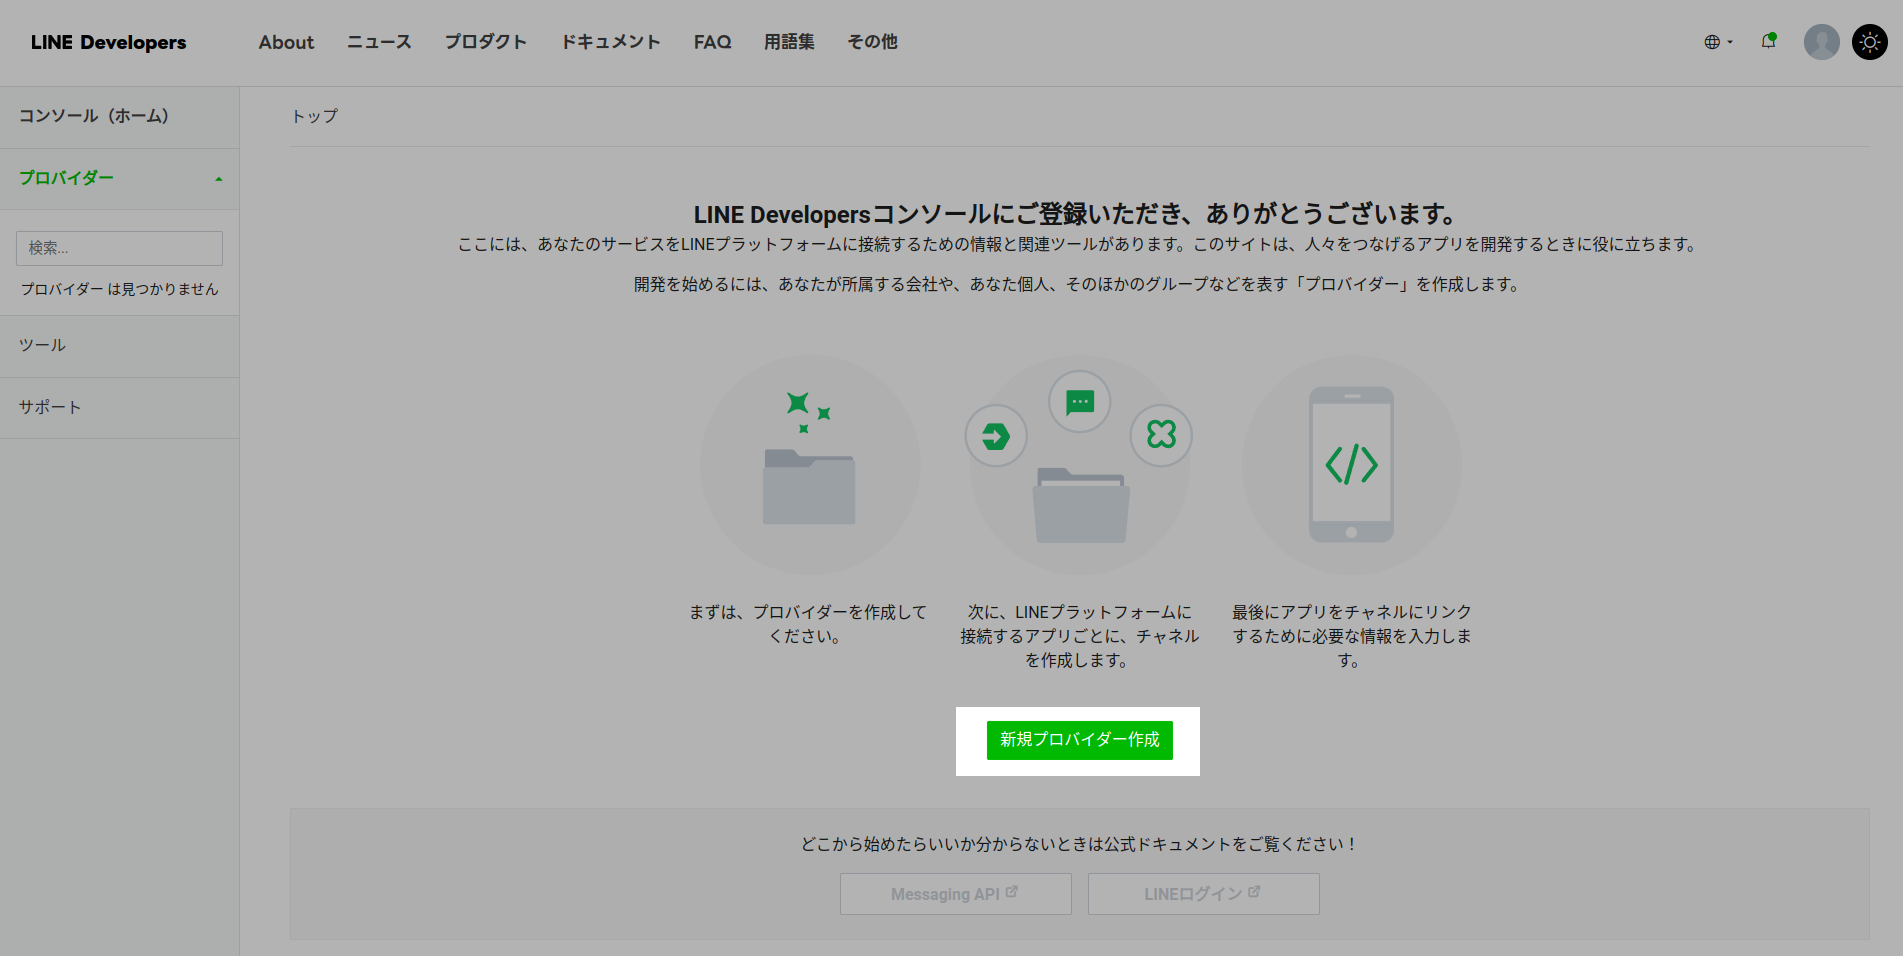The image size is (1903, 956).
Task: Open ツール in the sidebar
Action: coord(119,346)
